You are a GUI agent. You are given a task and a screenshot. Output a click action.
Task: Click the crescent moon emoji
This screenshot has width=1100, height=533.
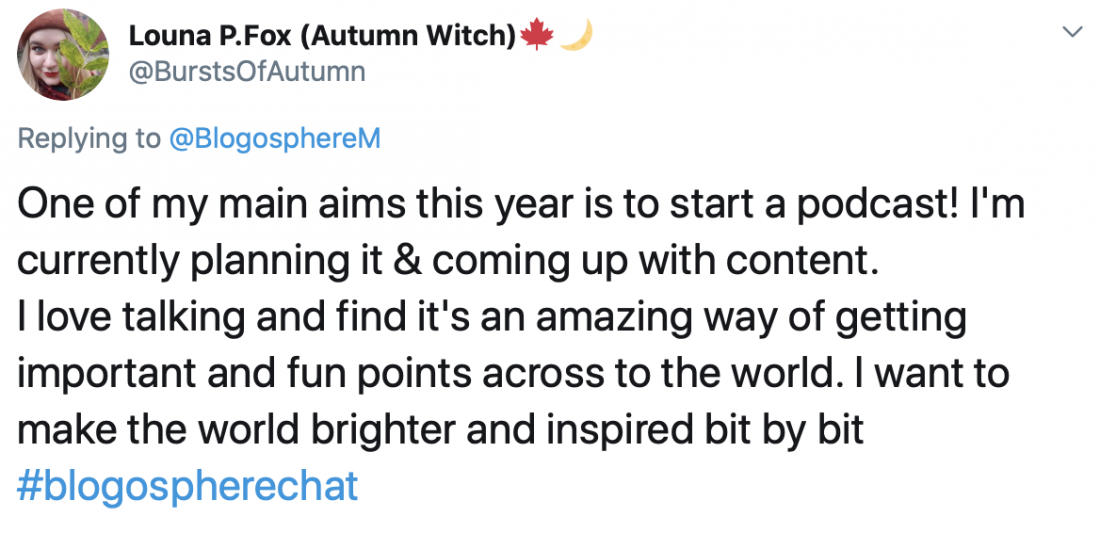(x=574, y=36)
